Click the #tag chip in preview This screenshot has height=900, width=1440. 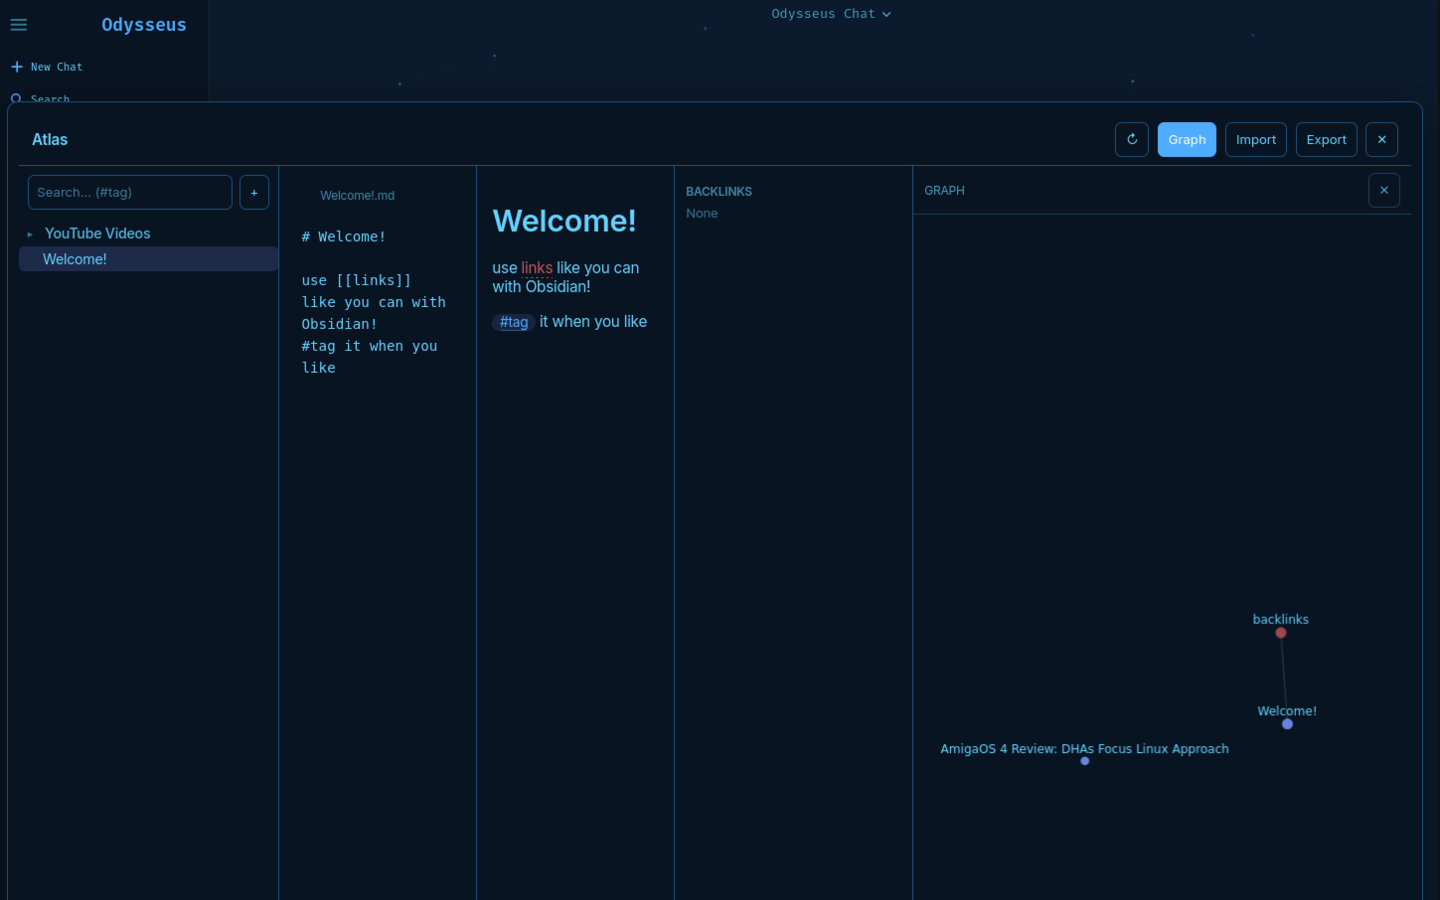coord(514,322)
